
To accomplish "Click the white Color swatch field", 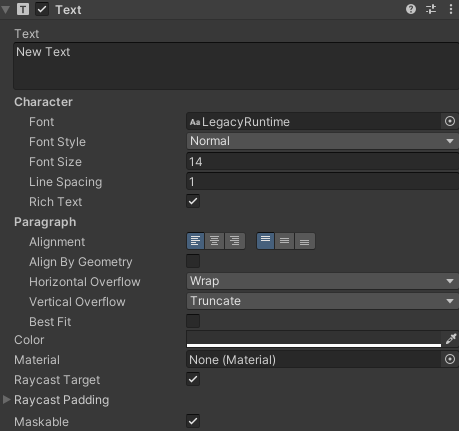I will [x=314, y=339].
